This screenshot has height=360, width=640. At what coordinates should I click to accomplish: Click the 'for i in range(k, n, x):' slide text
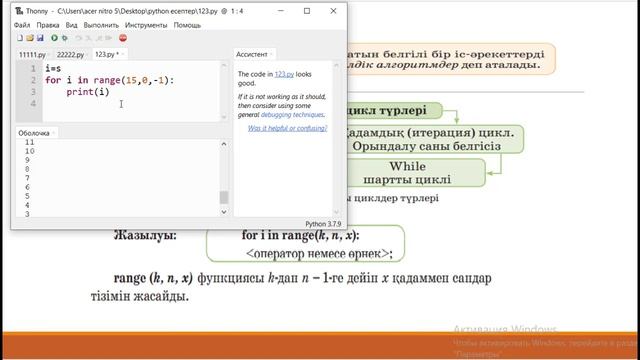click(300, 235)
